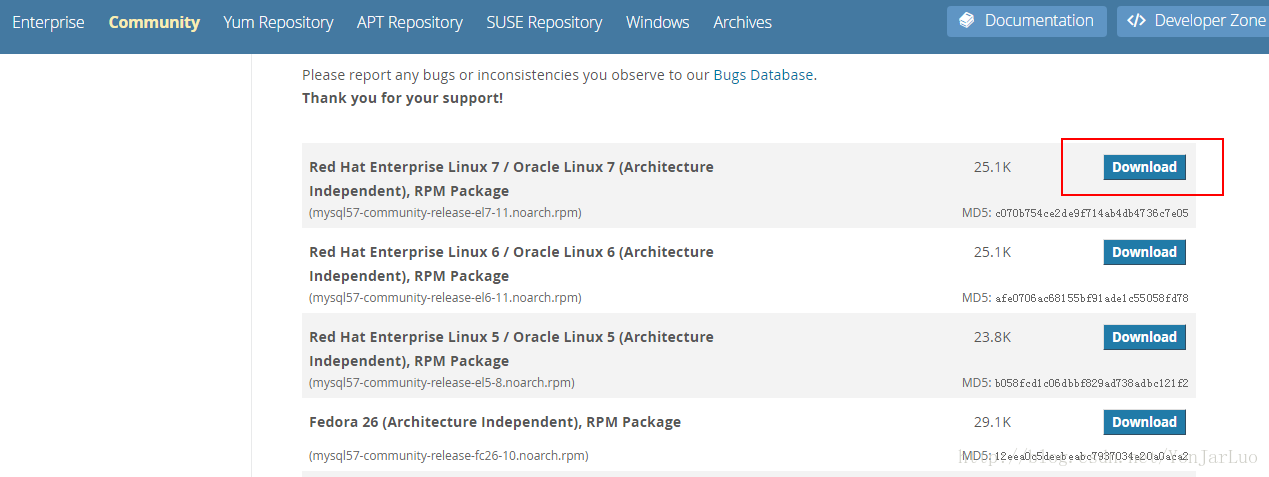Open the Yum Repository tab
Screen dimensions: 1269x477
click(x=278, y=22)
